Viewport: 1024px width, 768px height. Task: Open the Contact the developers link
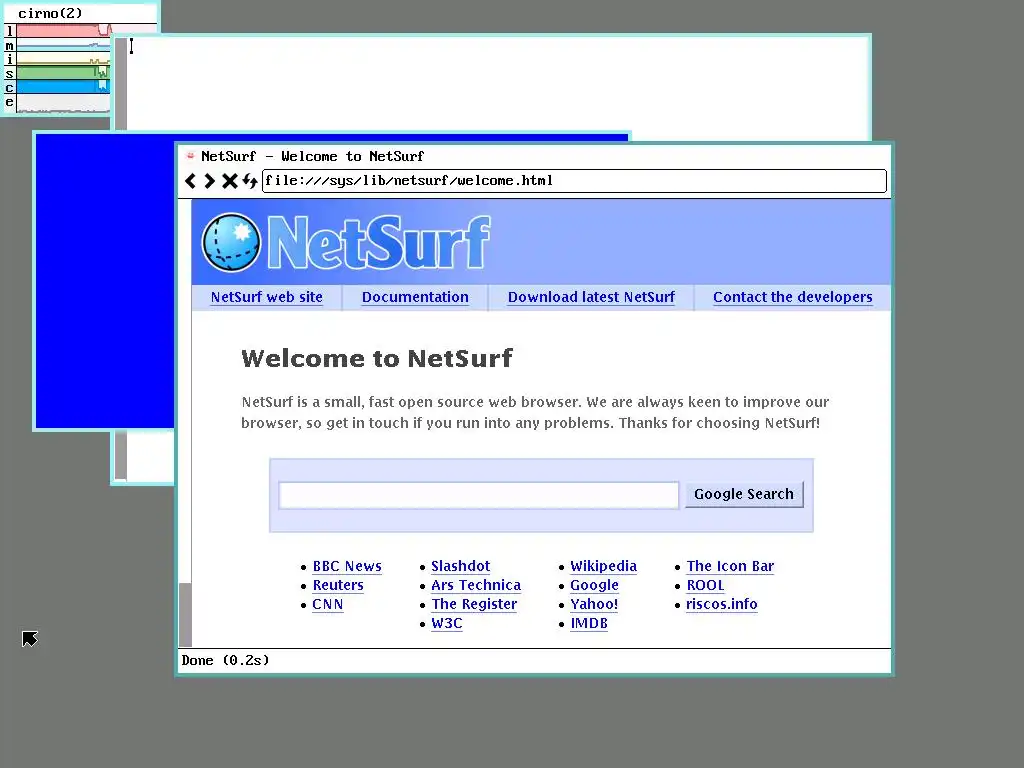792,297
